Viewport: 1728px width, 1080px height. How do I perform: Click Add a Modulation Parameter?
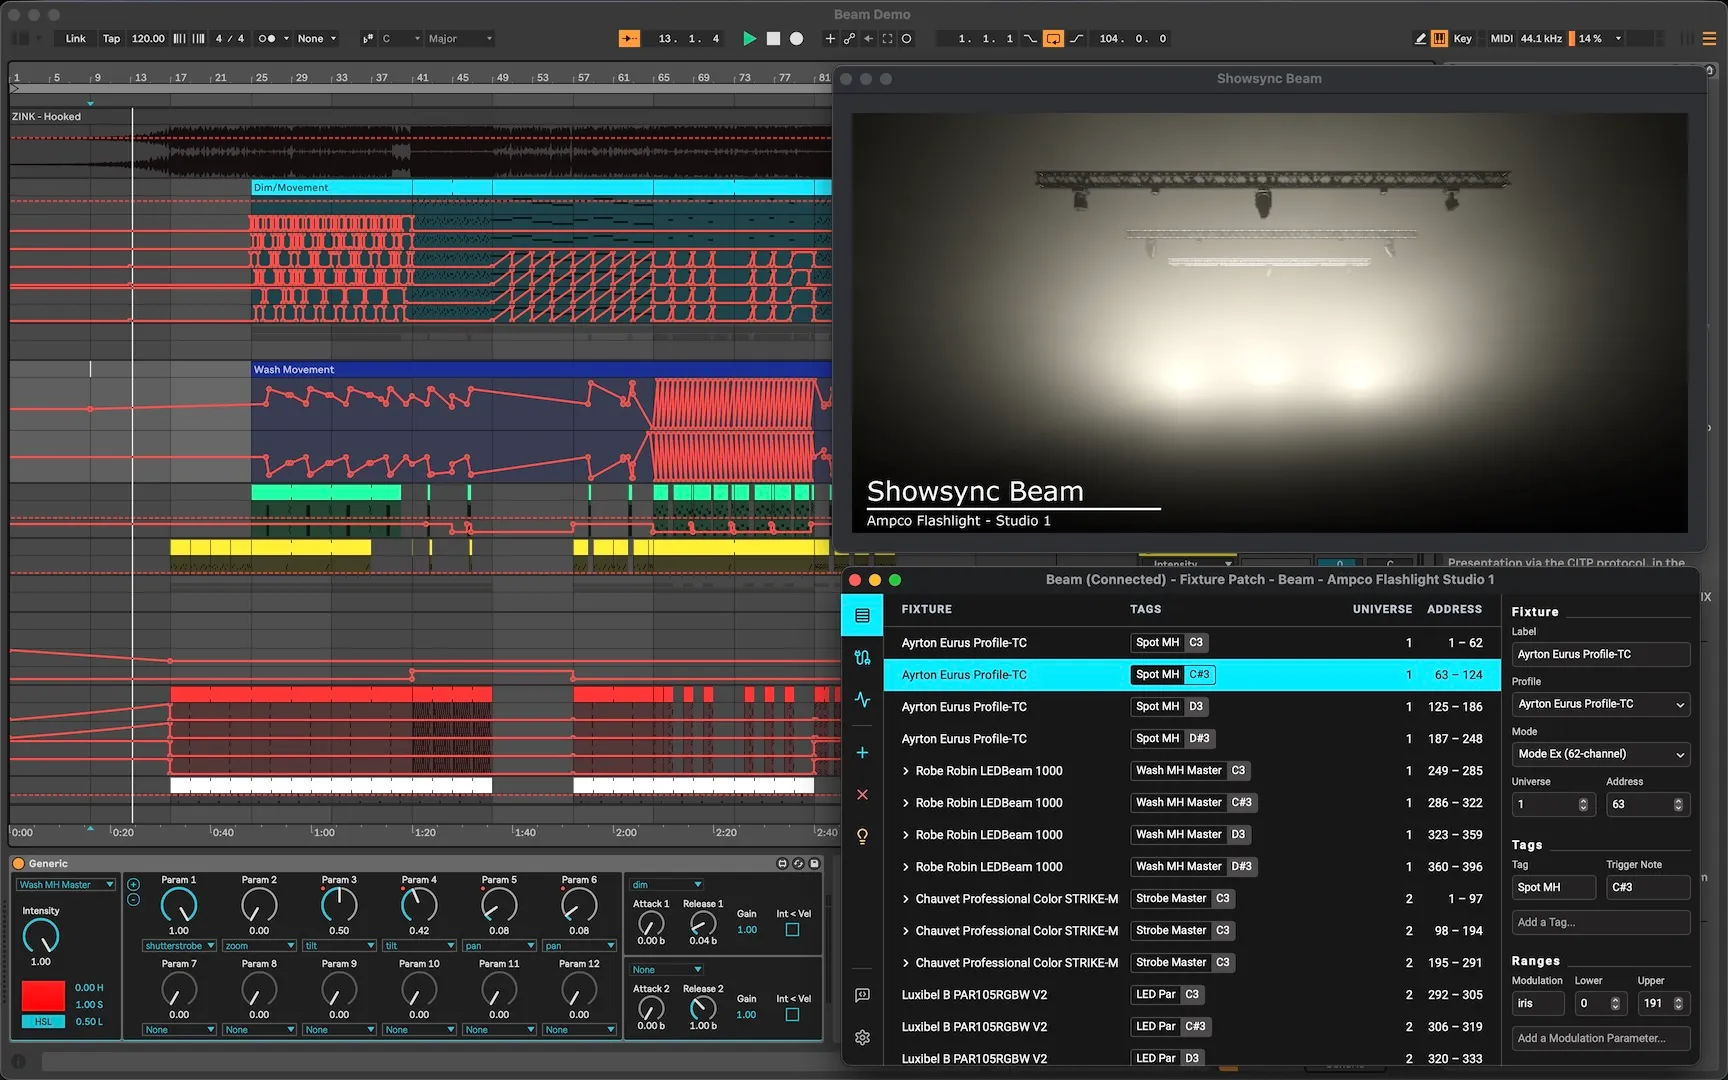pyautogui.click(x=1600, y=1038)
